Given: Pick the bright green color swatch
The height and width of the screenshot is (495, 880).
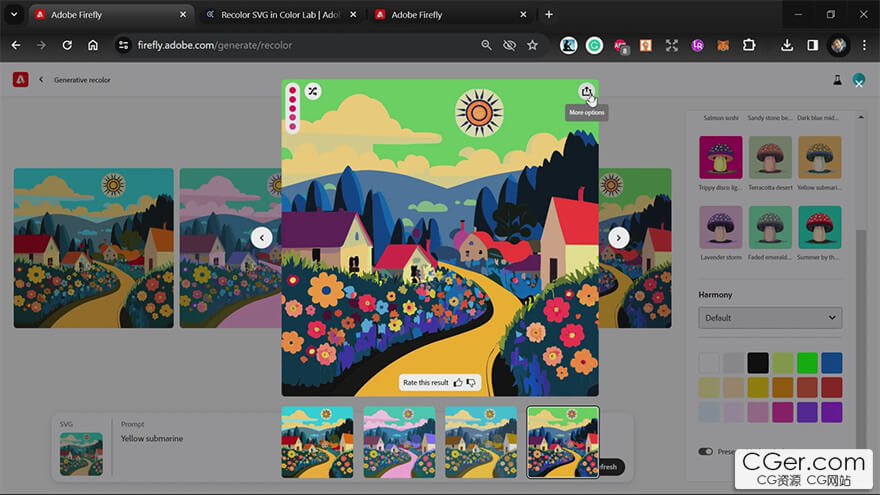Looking at the screenshot, I should pos(806,363).
